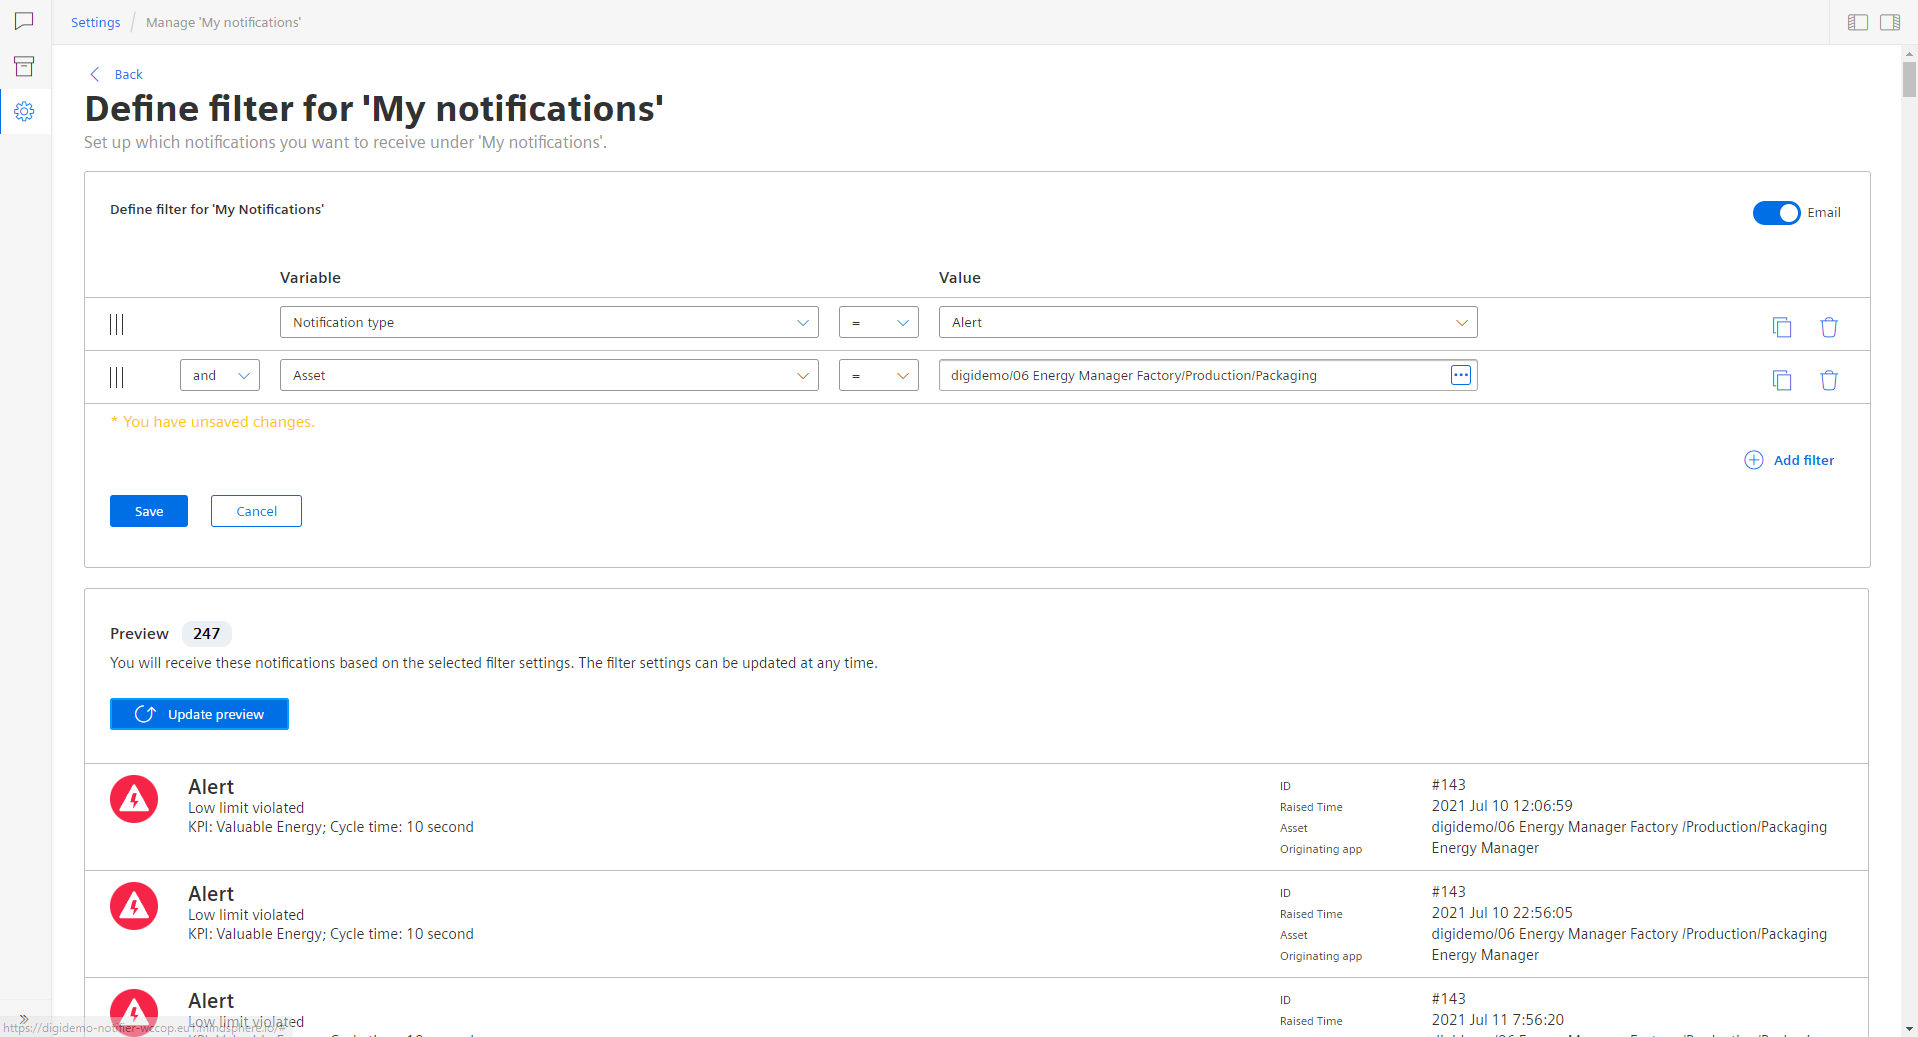
Task: Disable the Email toggle switch
Action: [1775, 213]
